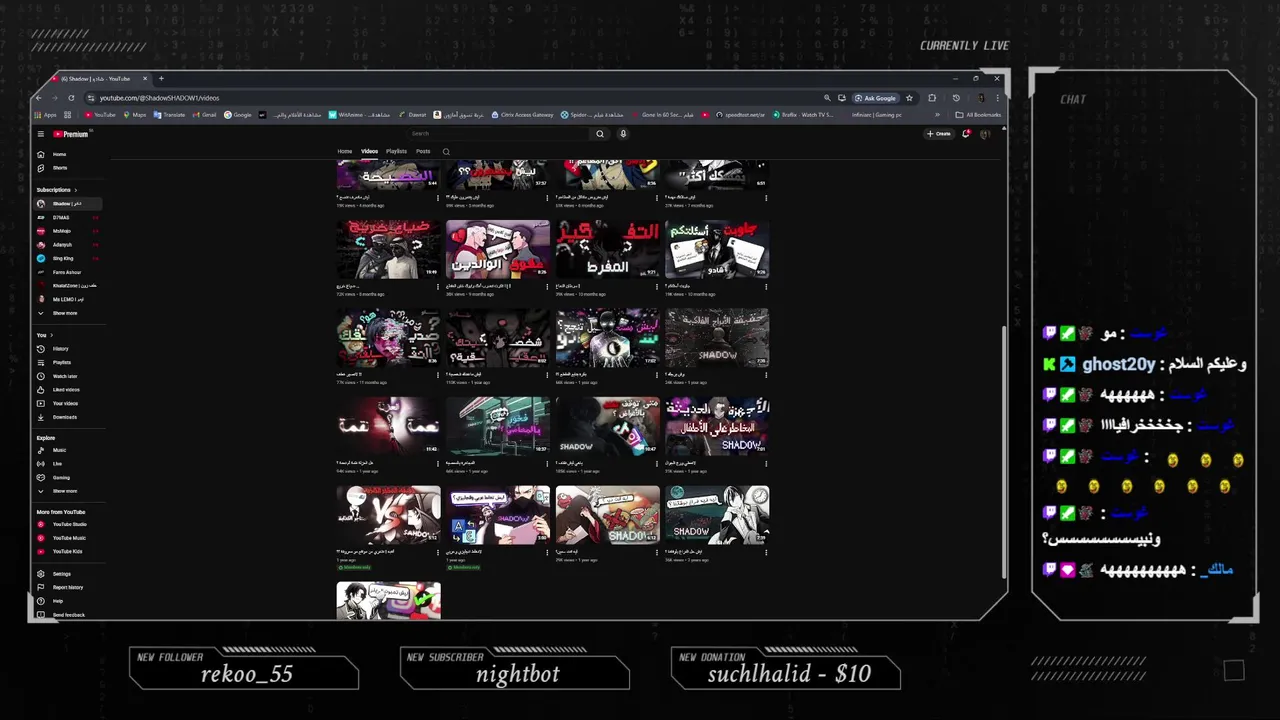Click the channel search magnifier icon
The width and height of the screenshot is (1280, 720).
pos(446,152)
